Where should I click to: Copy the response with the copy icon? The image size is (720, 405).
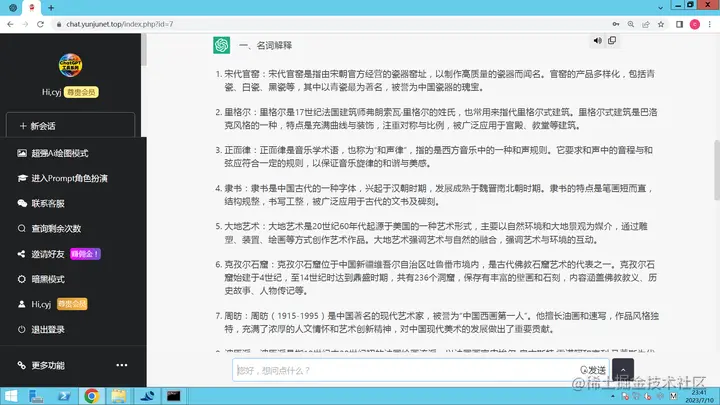[612, 40]
